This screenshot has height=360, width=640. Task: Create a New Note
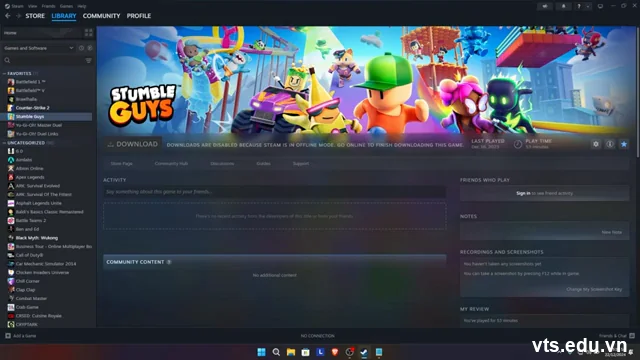coord(611,232)
